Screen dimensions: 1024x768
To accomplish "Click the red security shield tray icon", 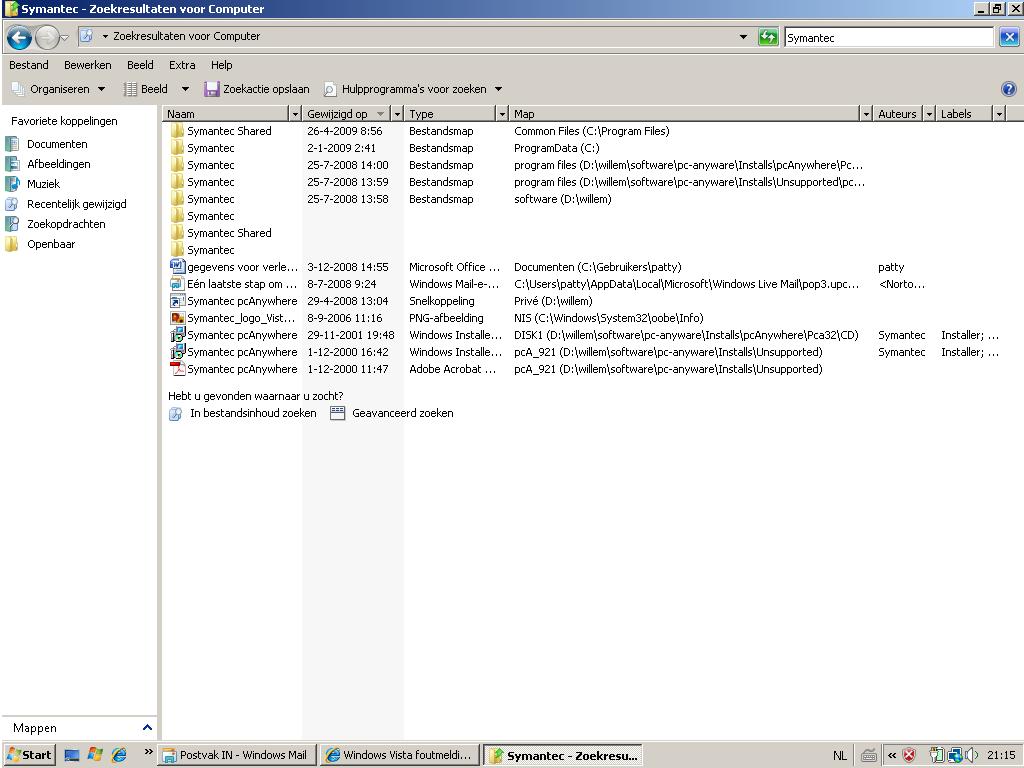I will (909, 756).
